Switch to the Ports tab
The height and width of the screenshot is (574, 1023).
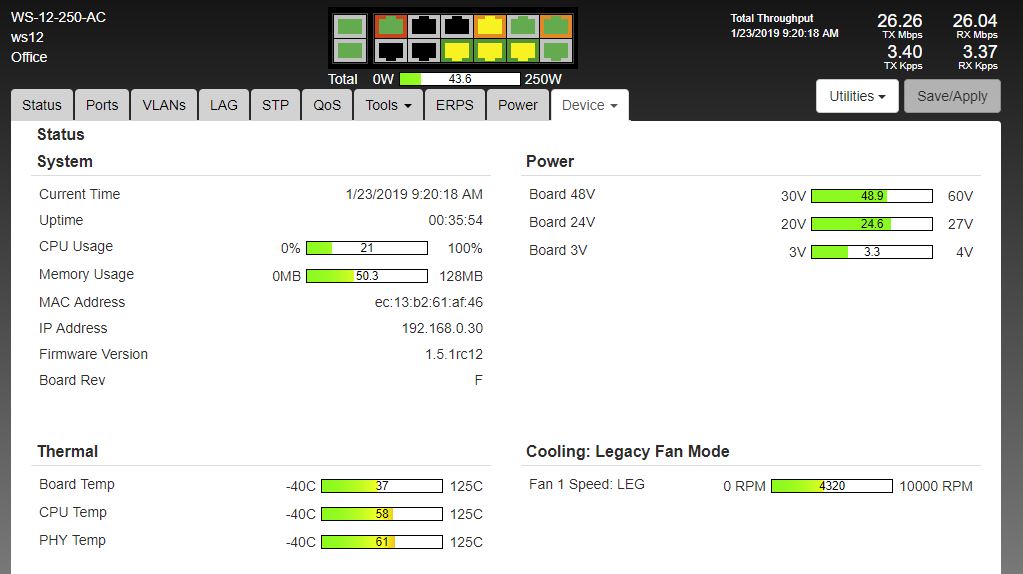[102, 105]
